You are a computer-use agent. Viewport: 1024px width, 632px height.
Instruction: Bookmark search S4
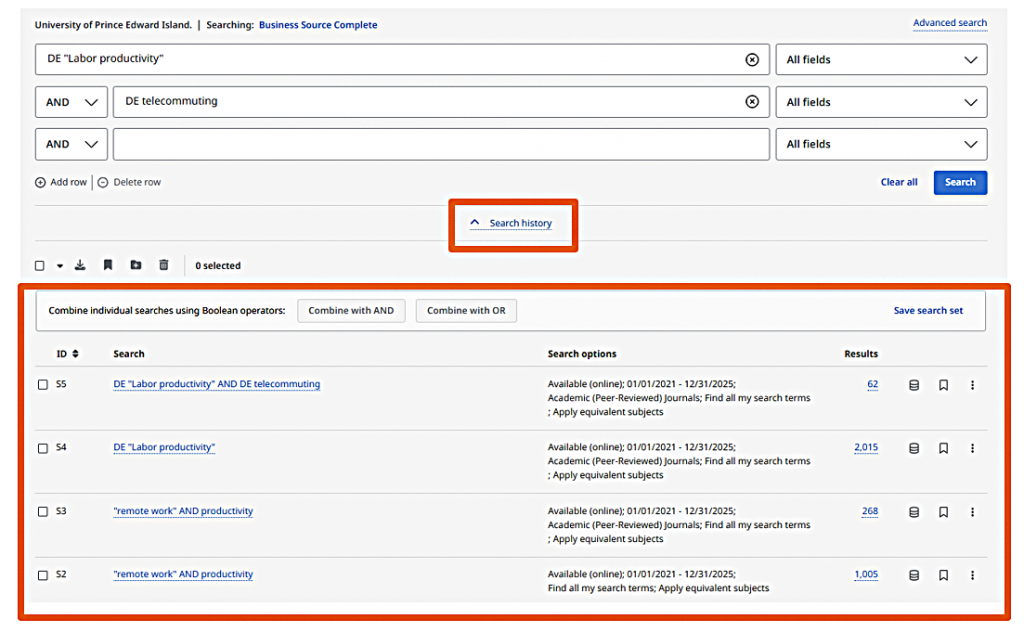944,449
